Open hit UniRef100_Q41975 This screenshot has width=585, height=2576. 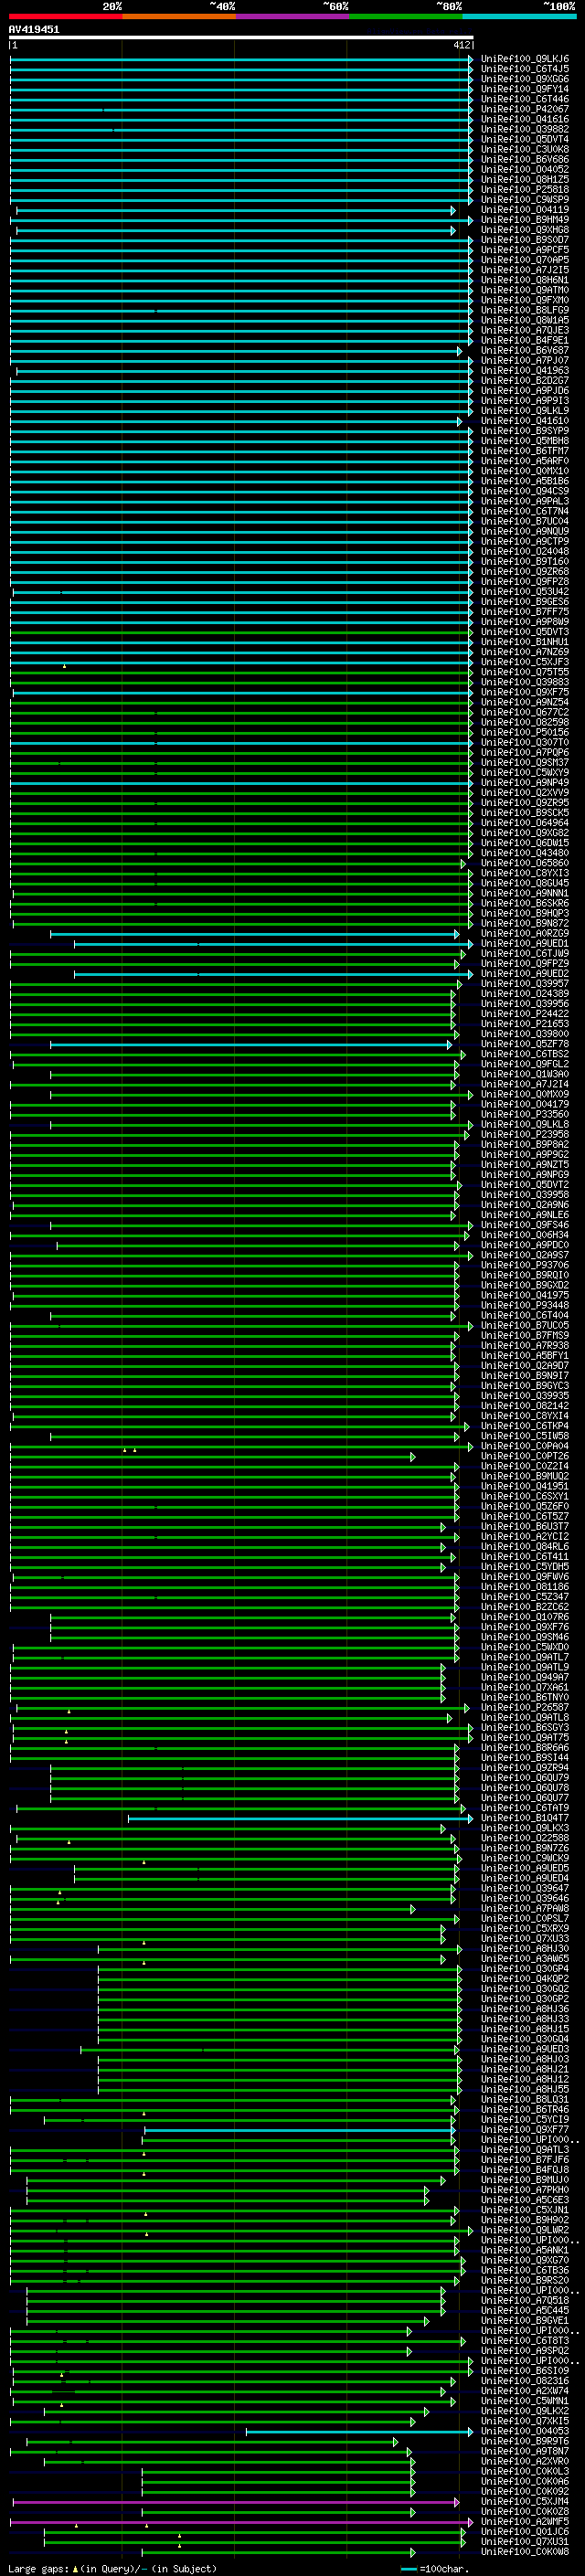tap(525, 1297)
